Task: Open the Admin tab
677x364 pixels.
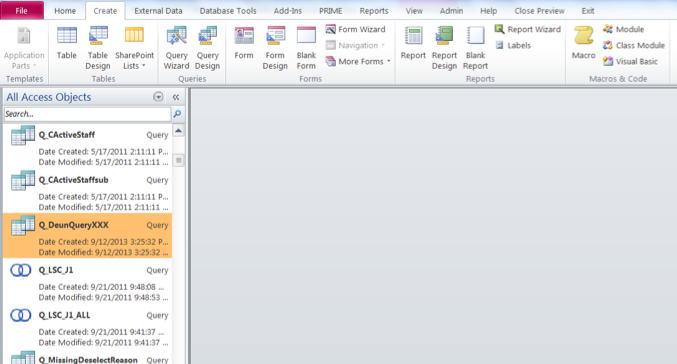Action: pos(451,11)
